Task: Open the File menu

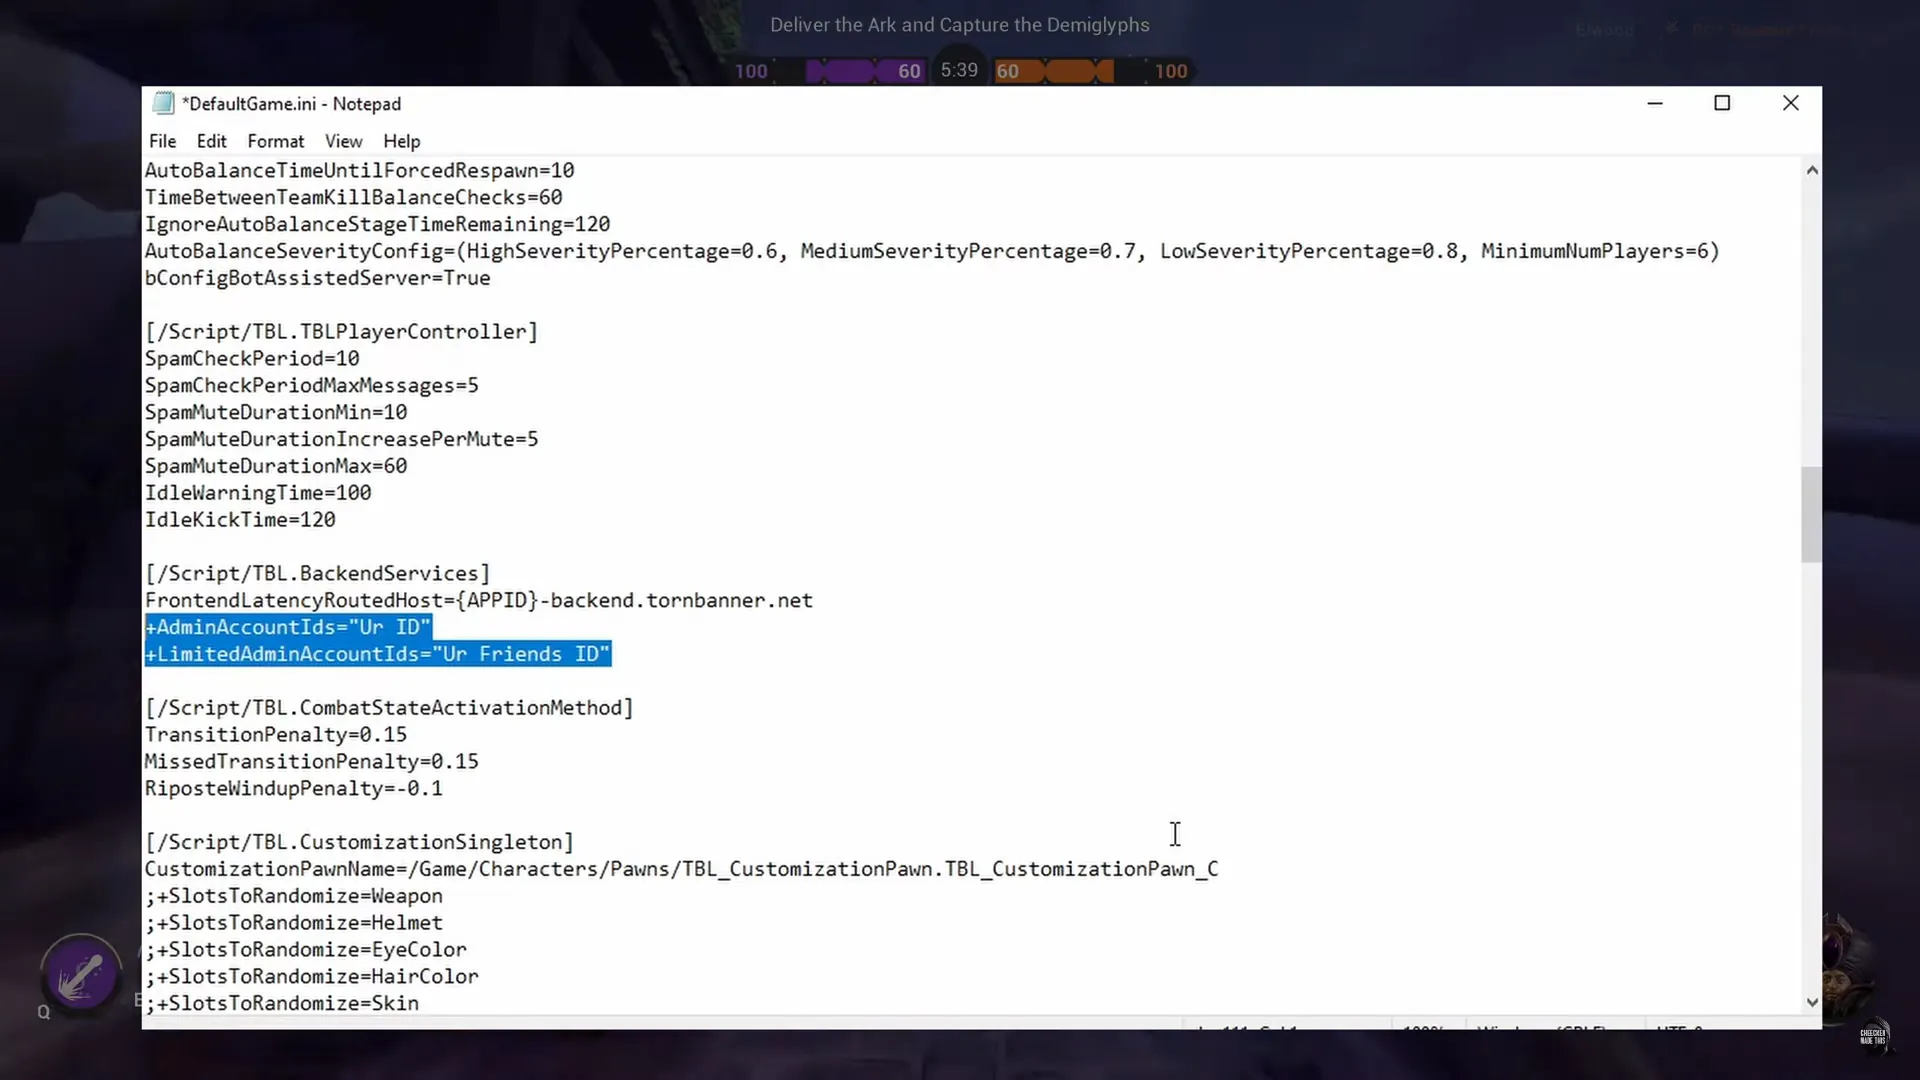Action: (162, 140)
